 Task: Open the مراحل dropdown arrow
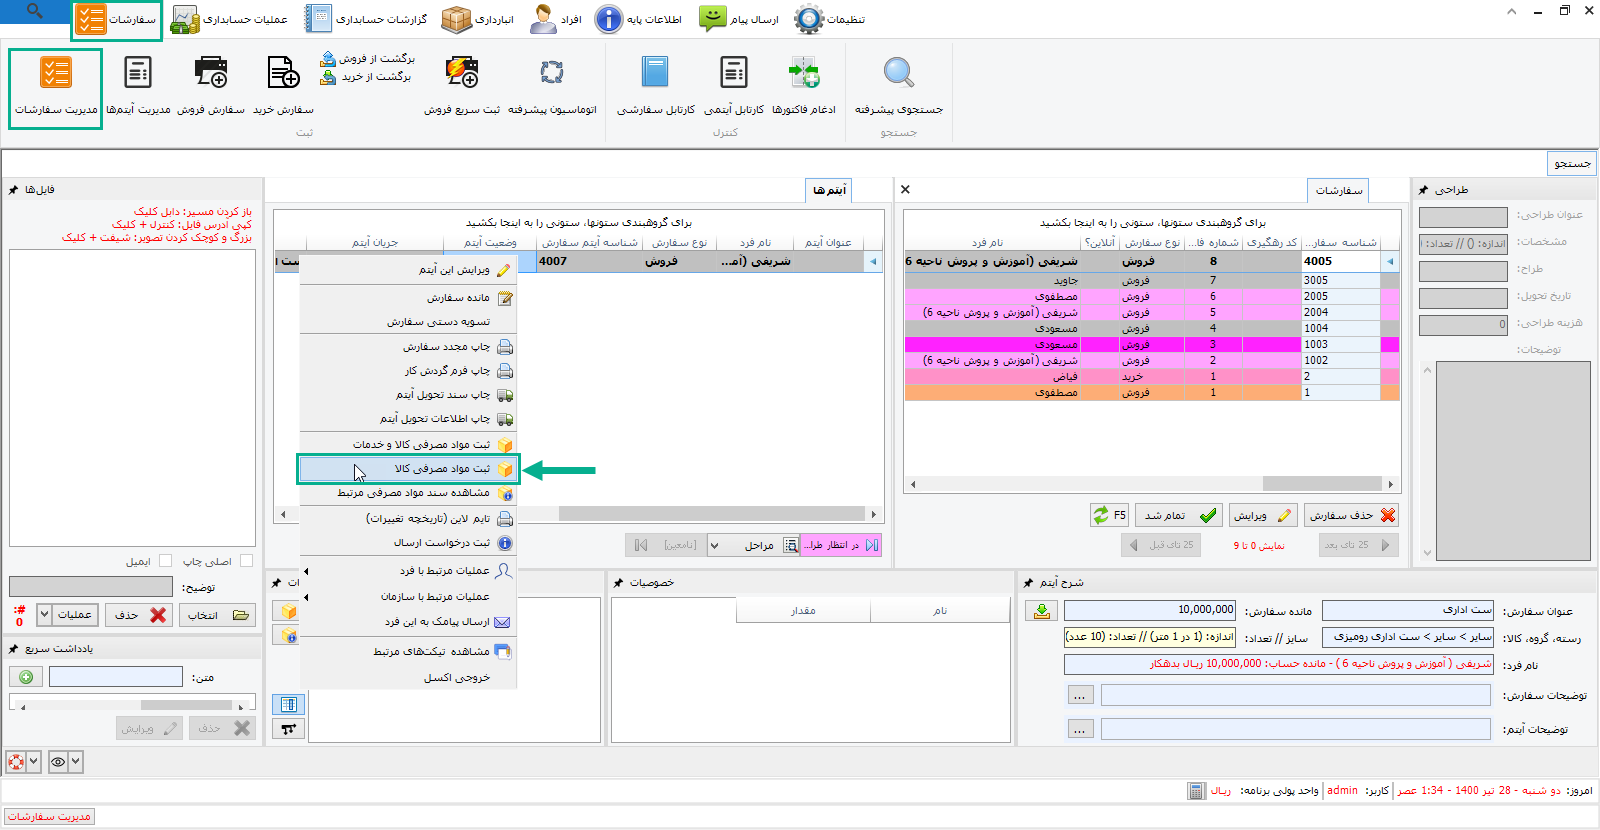714,545
